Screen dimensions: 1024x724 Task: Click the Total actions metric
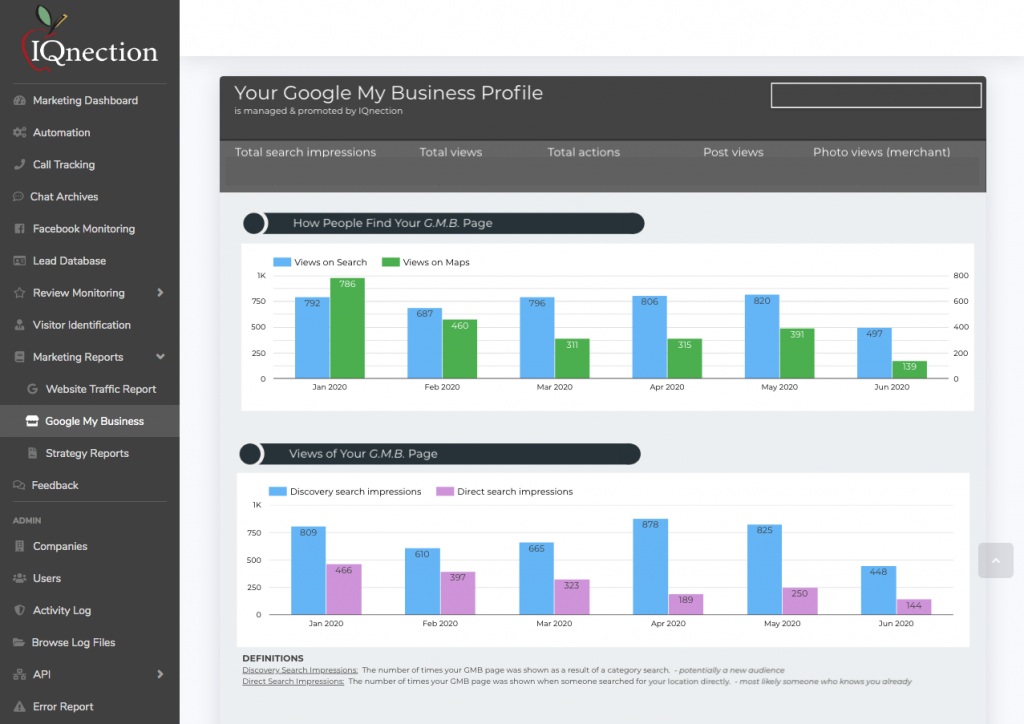pyautogui.click(x=583, y=152)
